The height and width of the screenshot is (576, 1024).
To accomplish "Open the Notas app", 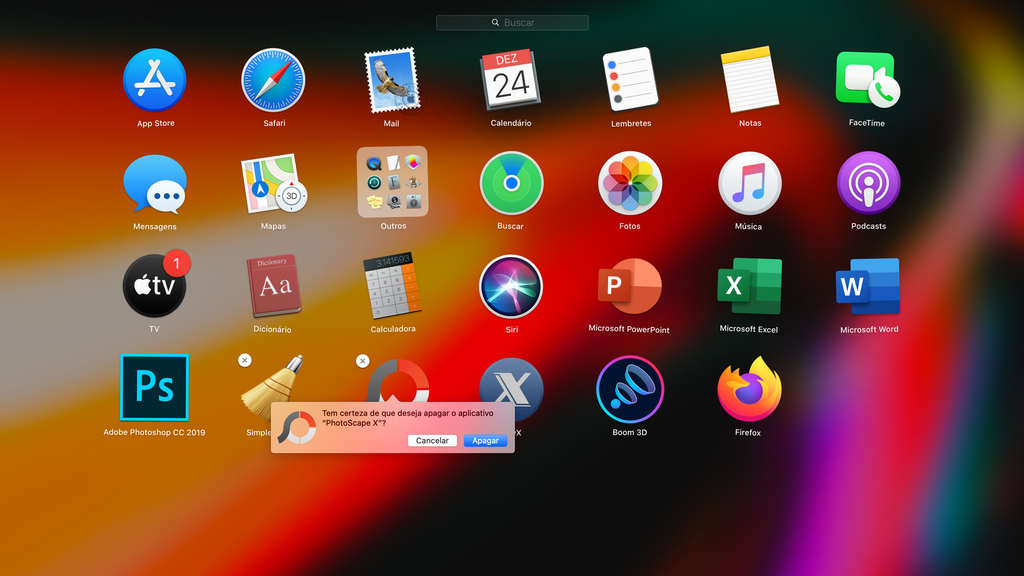I will (x=749, y=79).
